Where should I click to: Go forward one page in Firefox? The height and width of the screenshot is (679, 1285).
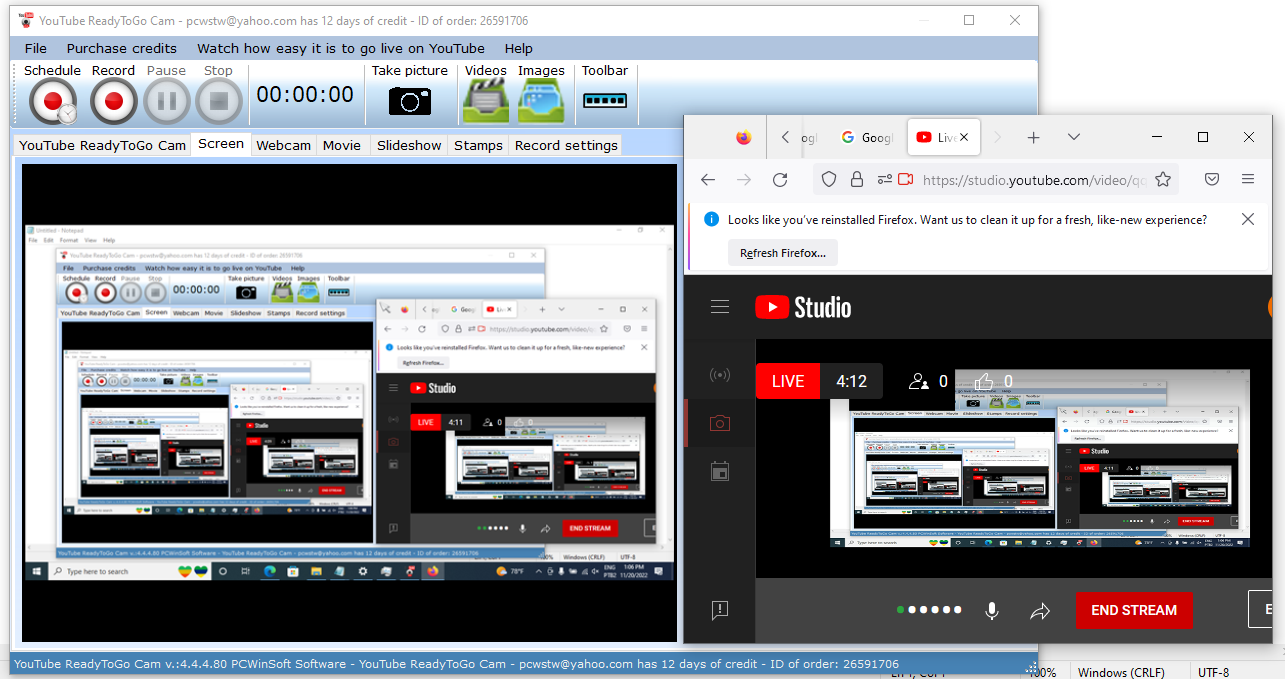click(x=744, y=179)
